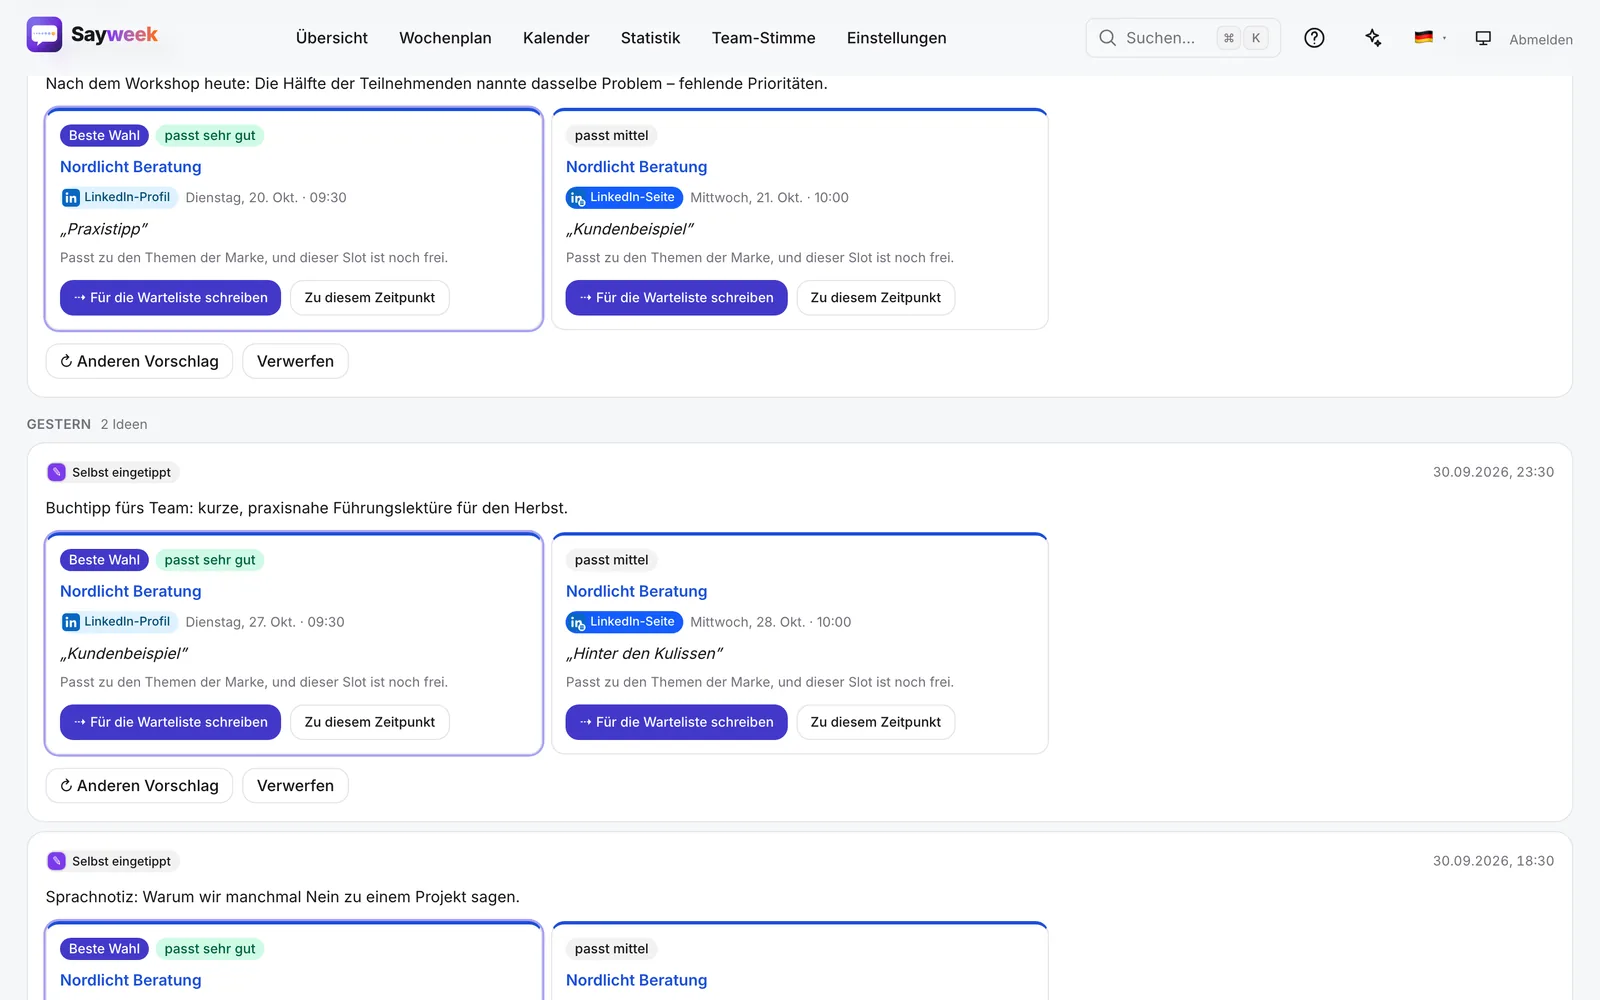Click the pencil icon of the Buchtipp idea
The height and width of the screenshot is (1000, 1600).
tap(57, 472)
